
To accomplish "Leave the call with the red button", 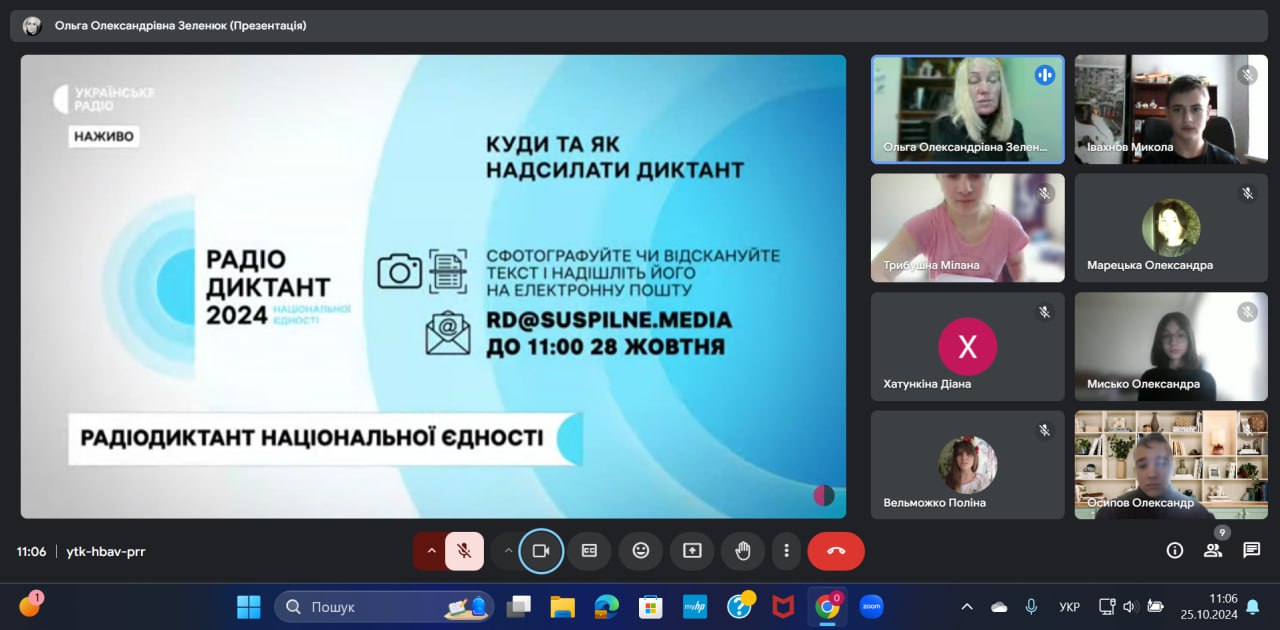I will [836, 551].
